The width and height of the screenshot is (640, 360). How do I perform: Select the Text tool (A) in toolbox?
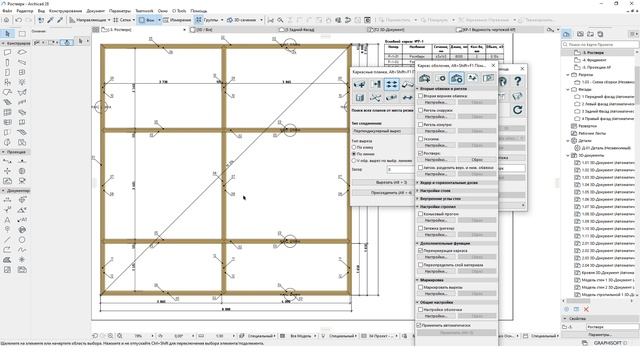[7, 220]
